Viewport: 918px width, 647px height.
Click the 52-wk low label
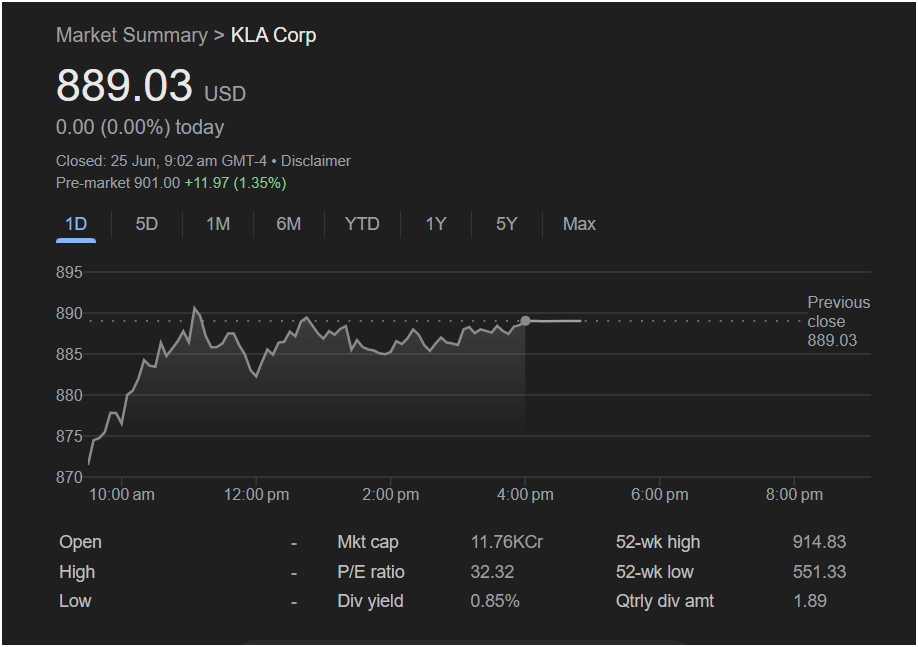[655, 572]
